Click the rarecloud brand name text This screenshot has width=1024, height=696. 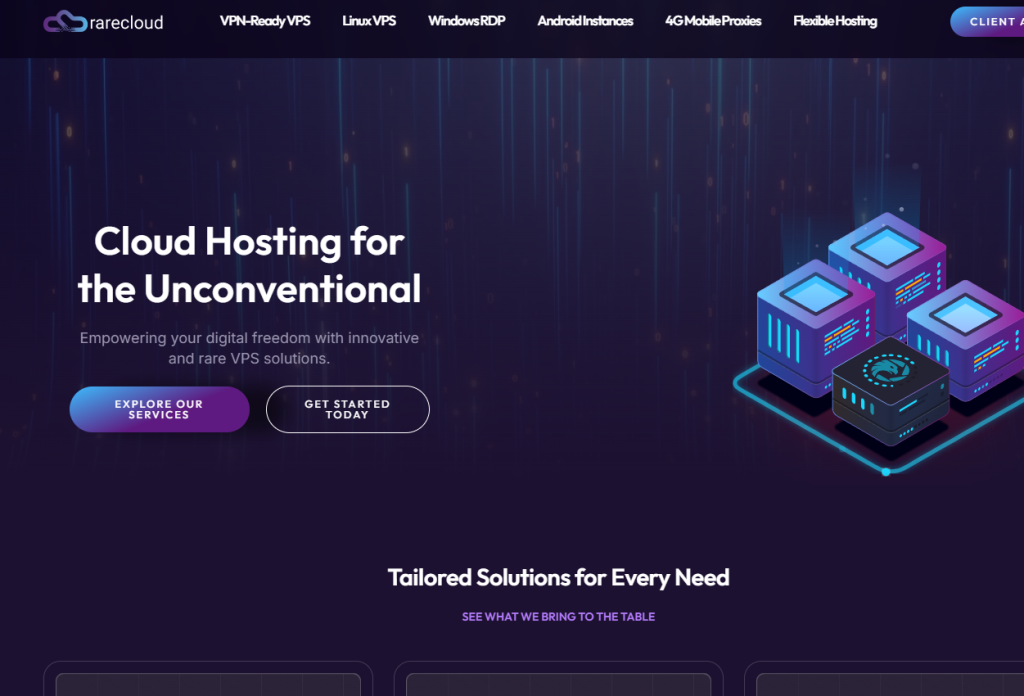(127, 23)
